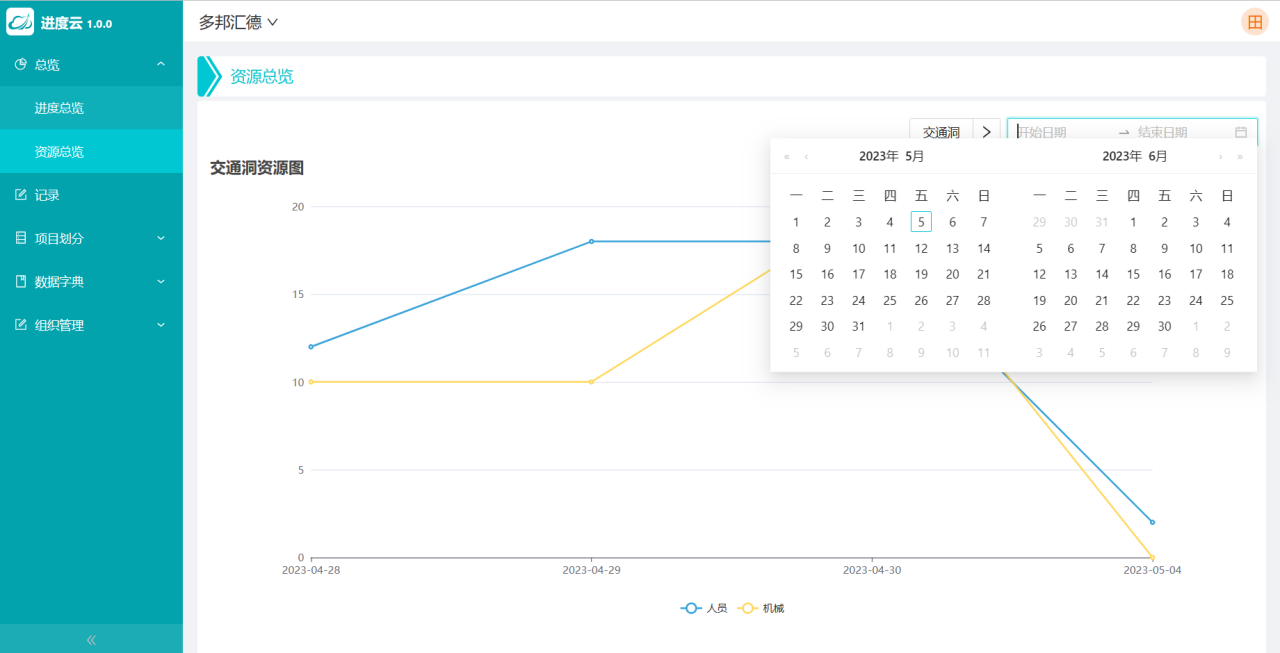1280x653 pixels.
Task: Go to next year in calendar
Action: (1240, 157)
